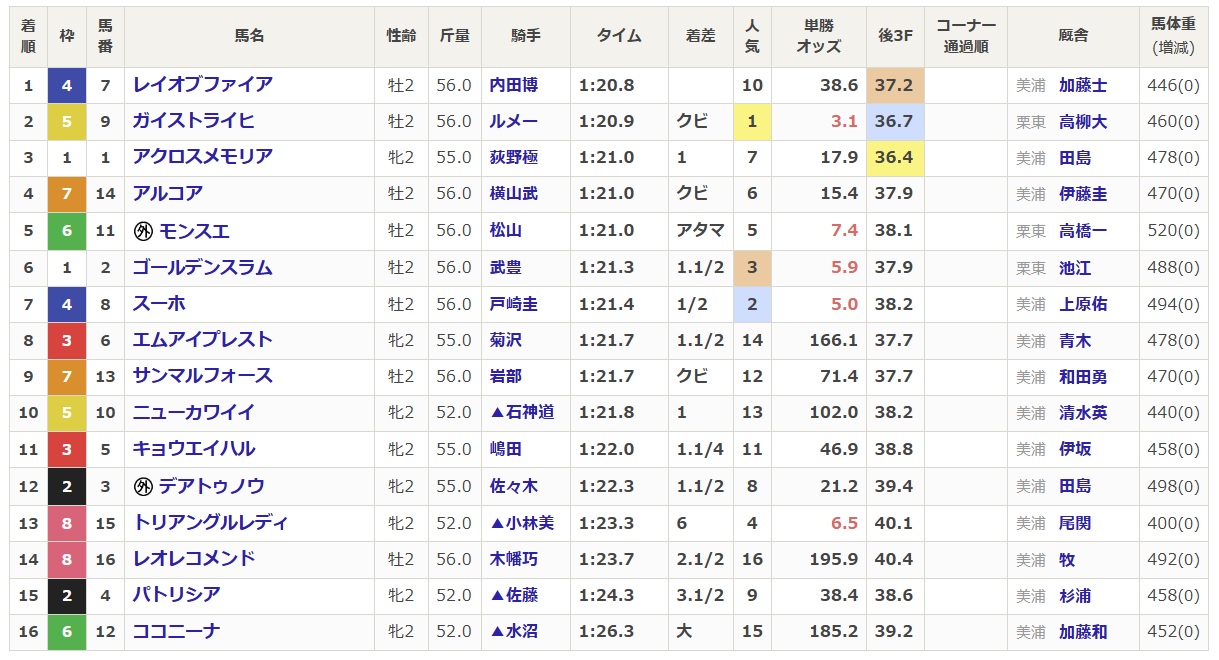Click the 後3F column header
Image resolution: width=1219 pixels, height=660 pixels.
pos(893,36)
